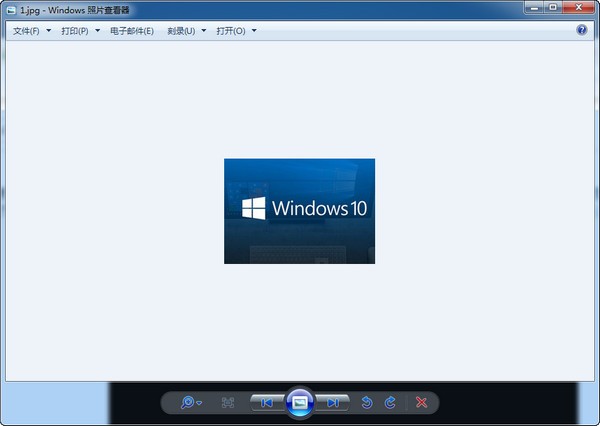Open the 文件(F) menu
The image size is (600, 426).
tap(26, 31)
